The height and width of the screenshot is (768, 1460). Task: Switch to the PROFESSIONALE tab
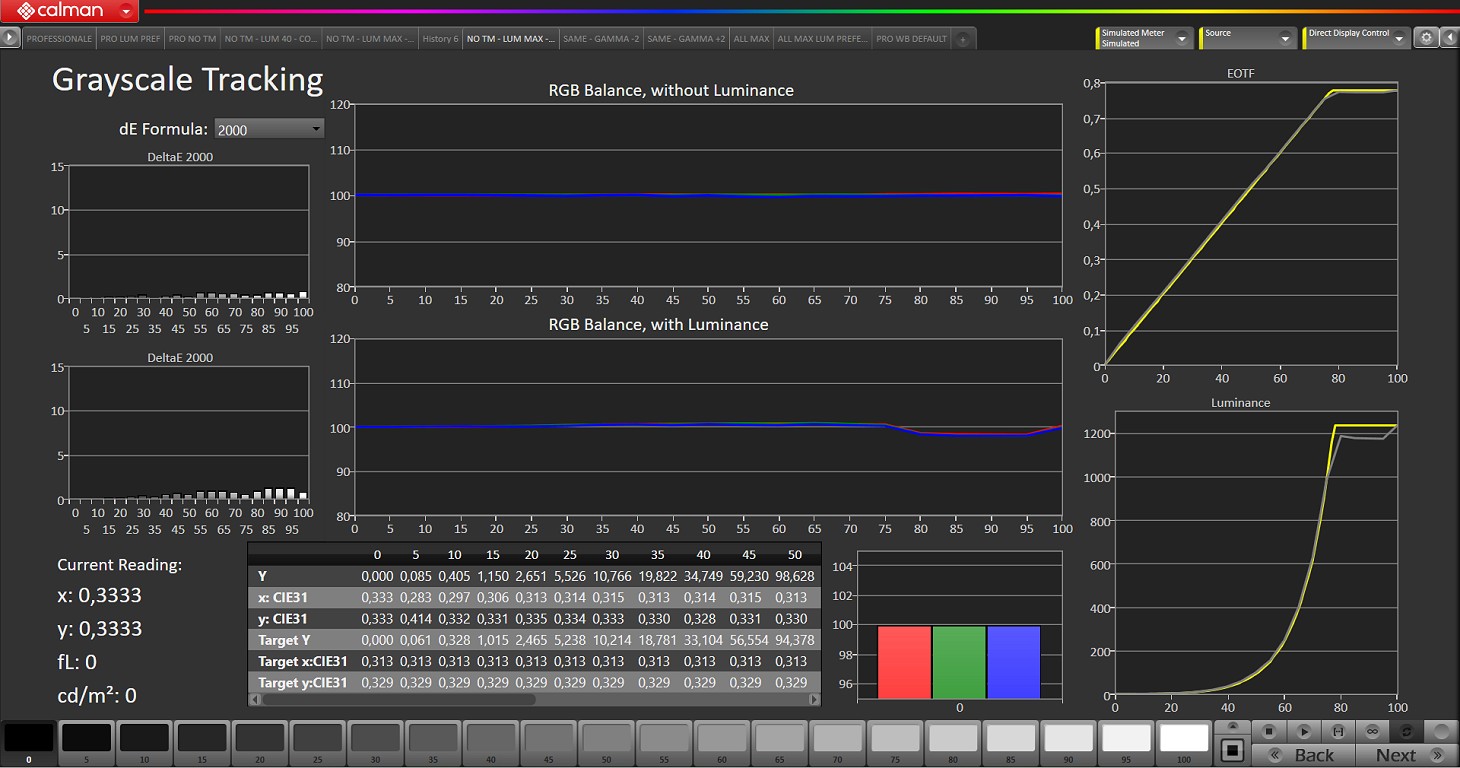tap(59, 39)
